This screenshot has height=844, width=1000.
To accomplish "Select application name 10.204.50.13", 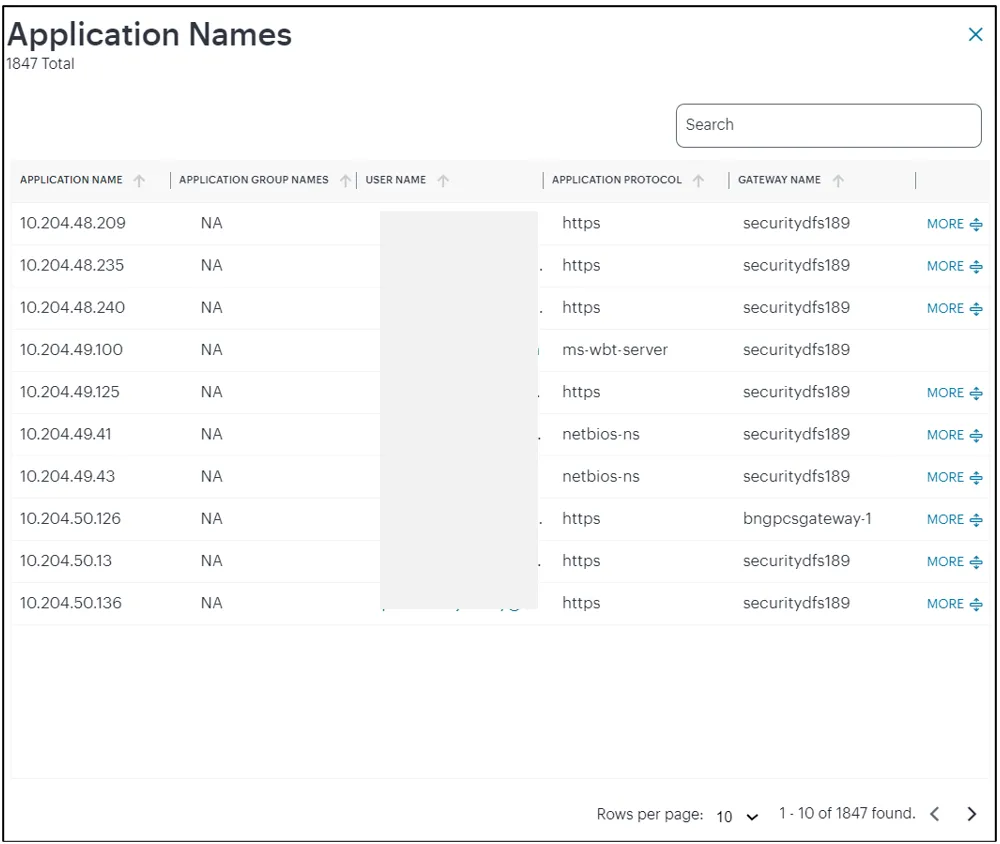I will pos(66,561).
